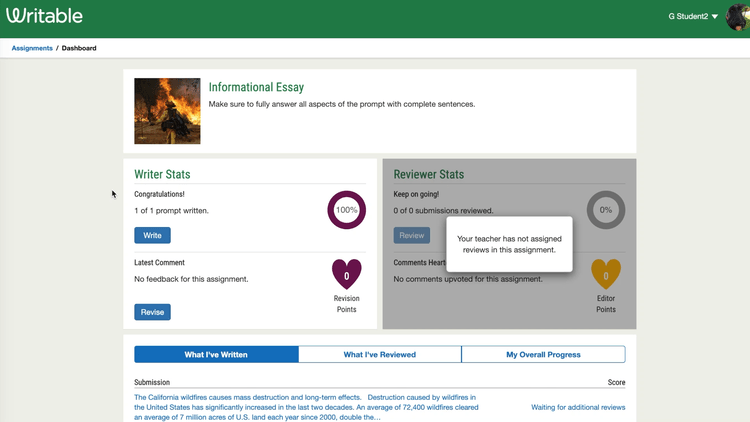Open the G Student2 user dropdown
Screen dimensions: 750x422
coord(693,16)
